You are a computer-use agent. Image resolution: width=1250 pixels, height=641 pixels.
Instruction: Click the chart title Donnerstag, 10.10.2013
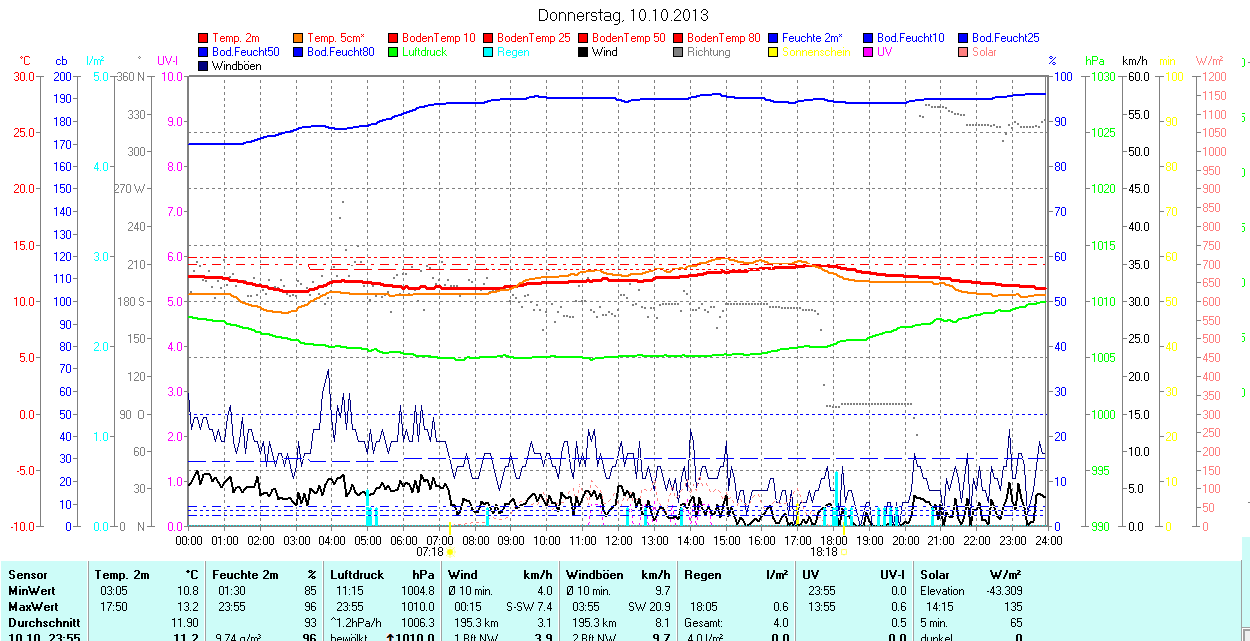pos(623,15)
